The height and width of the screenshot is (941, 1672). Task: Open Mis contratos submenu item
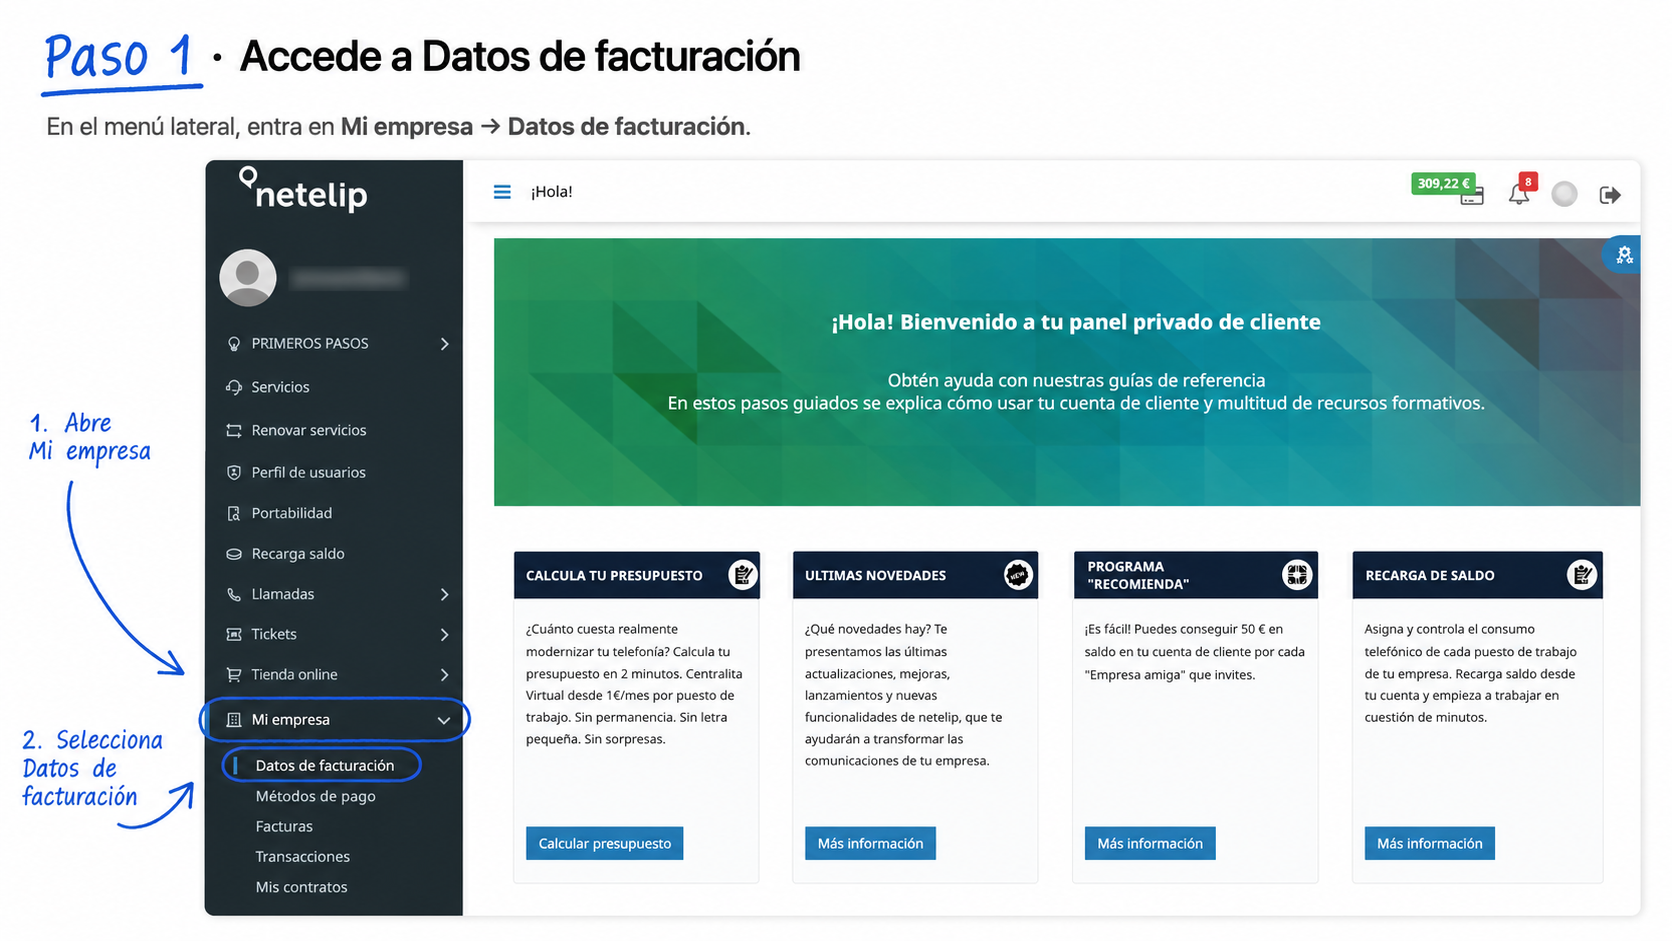(301, 887)
